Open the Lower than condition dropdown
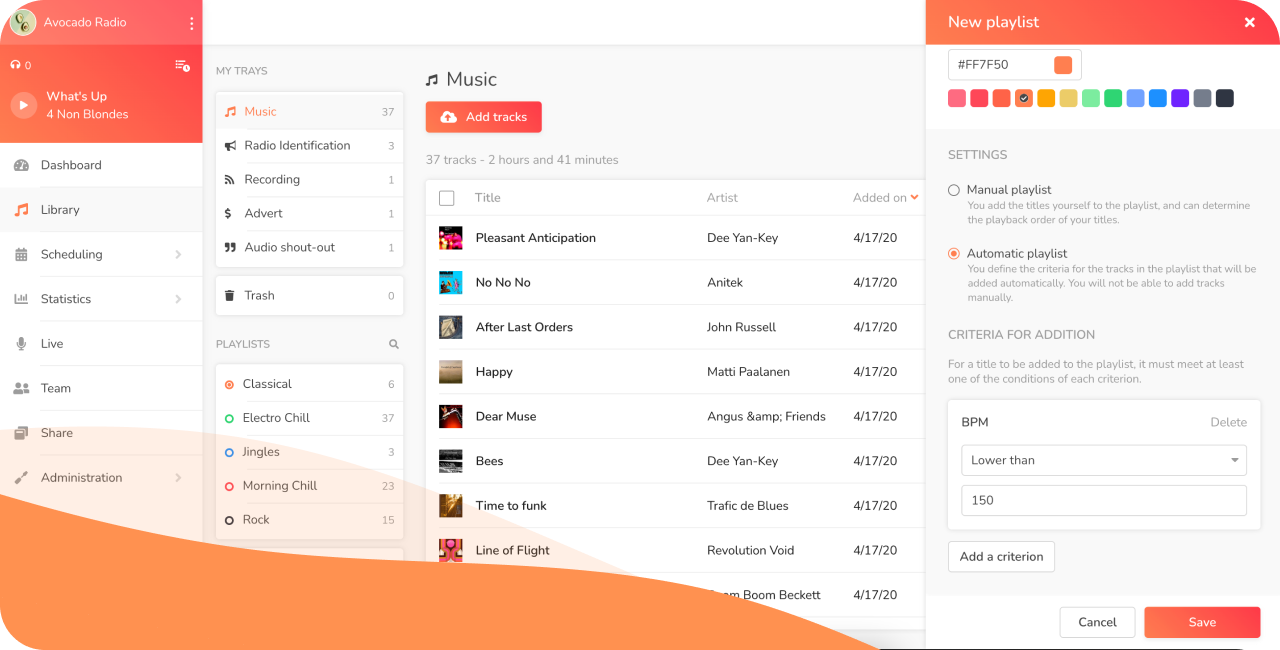1280x650 pixels. point(1103,460)
